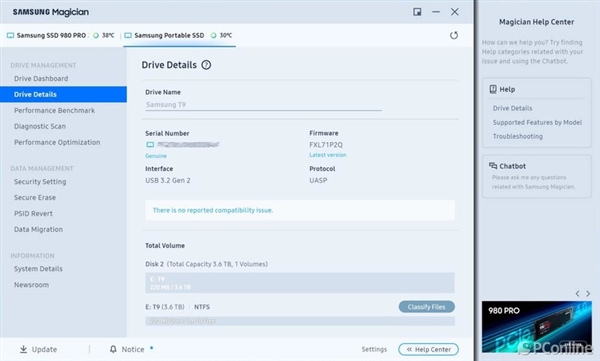Show previous banner with left chevron
This screenshot has height=361, width=600.
point(577,294)
